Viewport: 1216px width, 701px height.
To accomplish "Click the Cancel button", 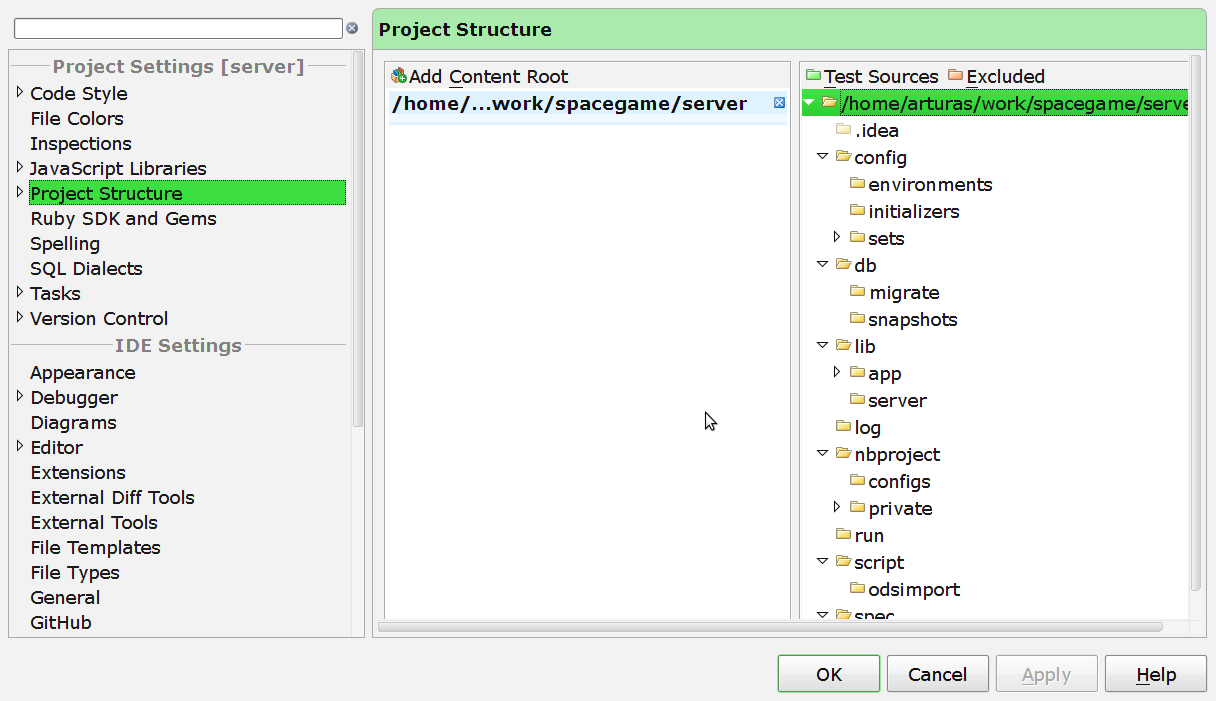I will pos(938,674).
